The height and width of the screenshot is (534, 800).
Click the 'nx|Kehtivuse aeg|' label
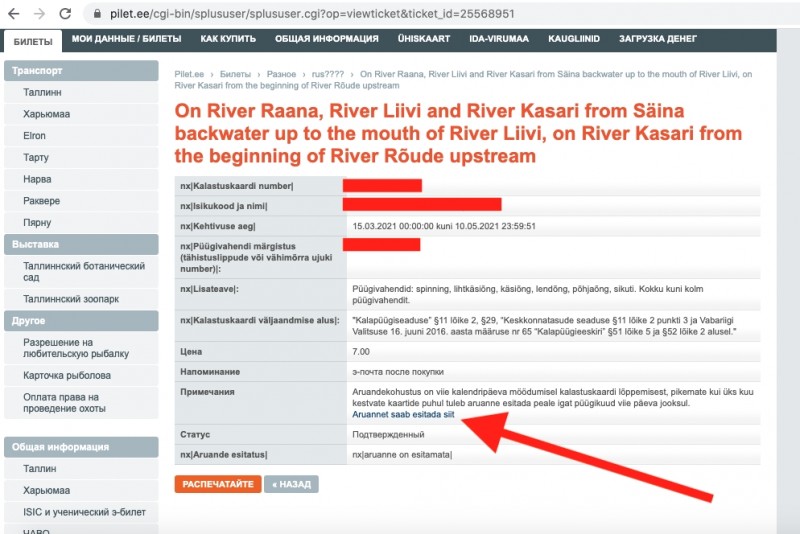pos(218,226)
